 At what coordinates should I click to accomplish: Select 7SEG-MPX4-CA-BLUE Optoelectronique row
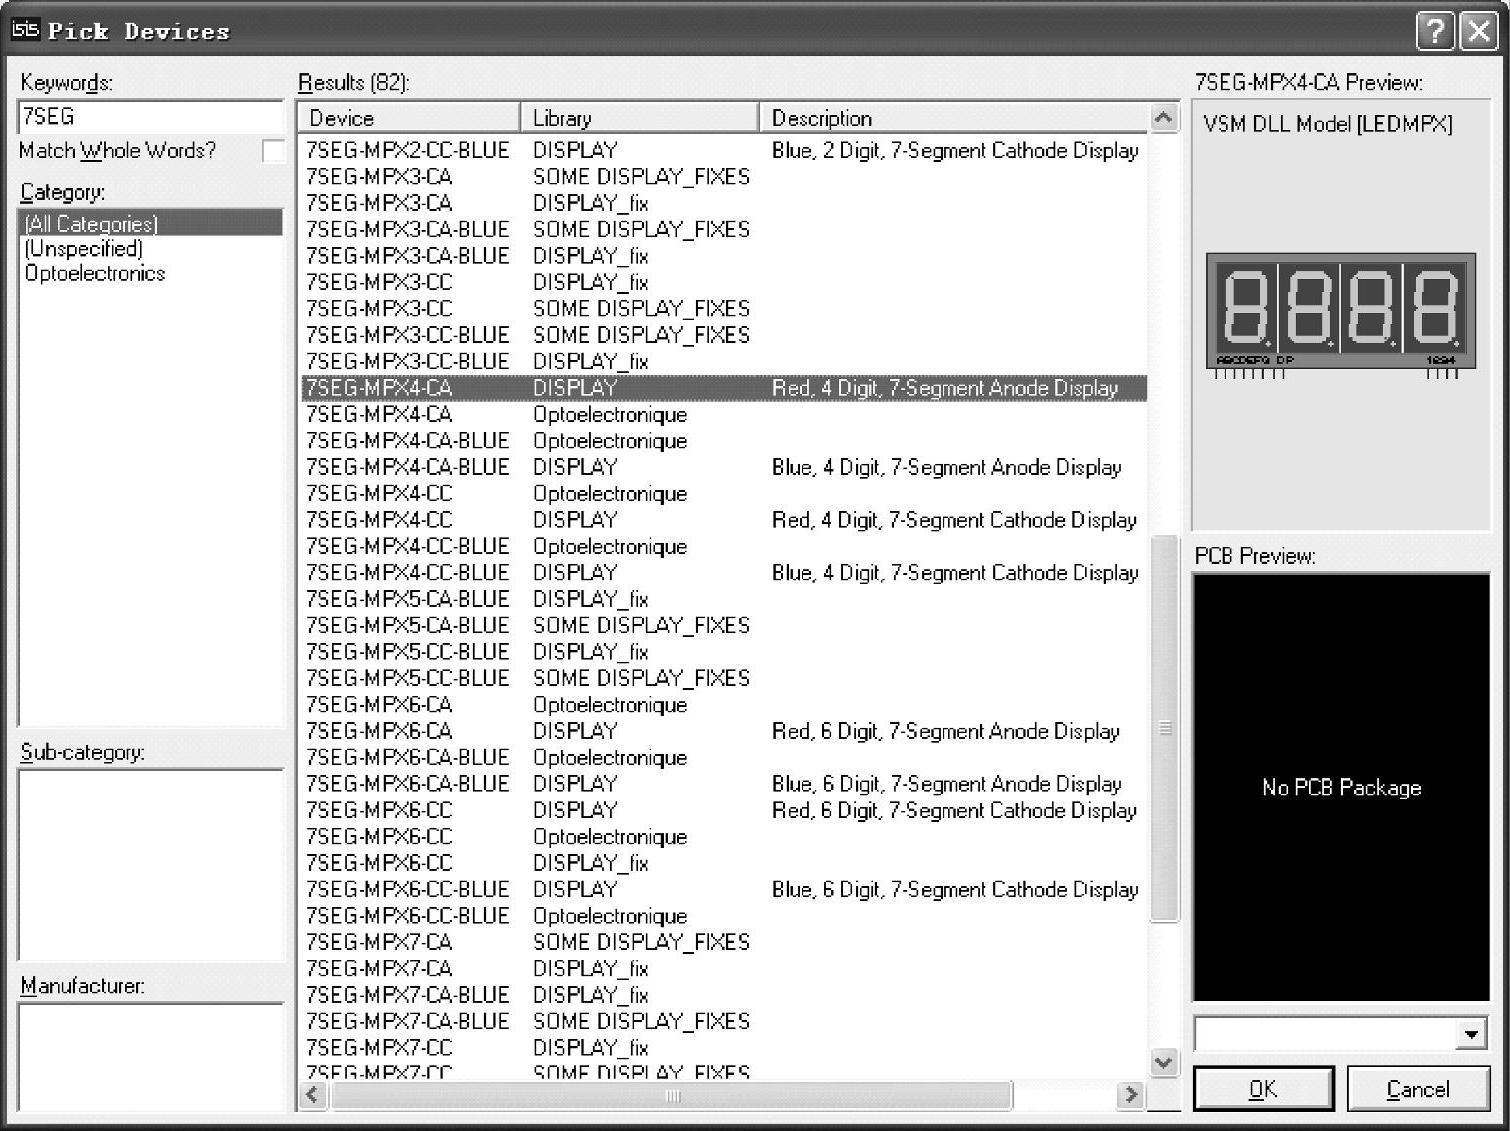click(724, 441)
